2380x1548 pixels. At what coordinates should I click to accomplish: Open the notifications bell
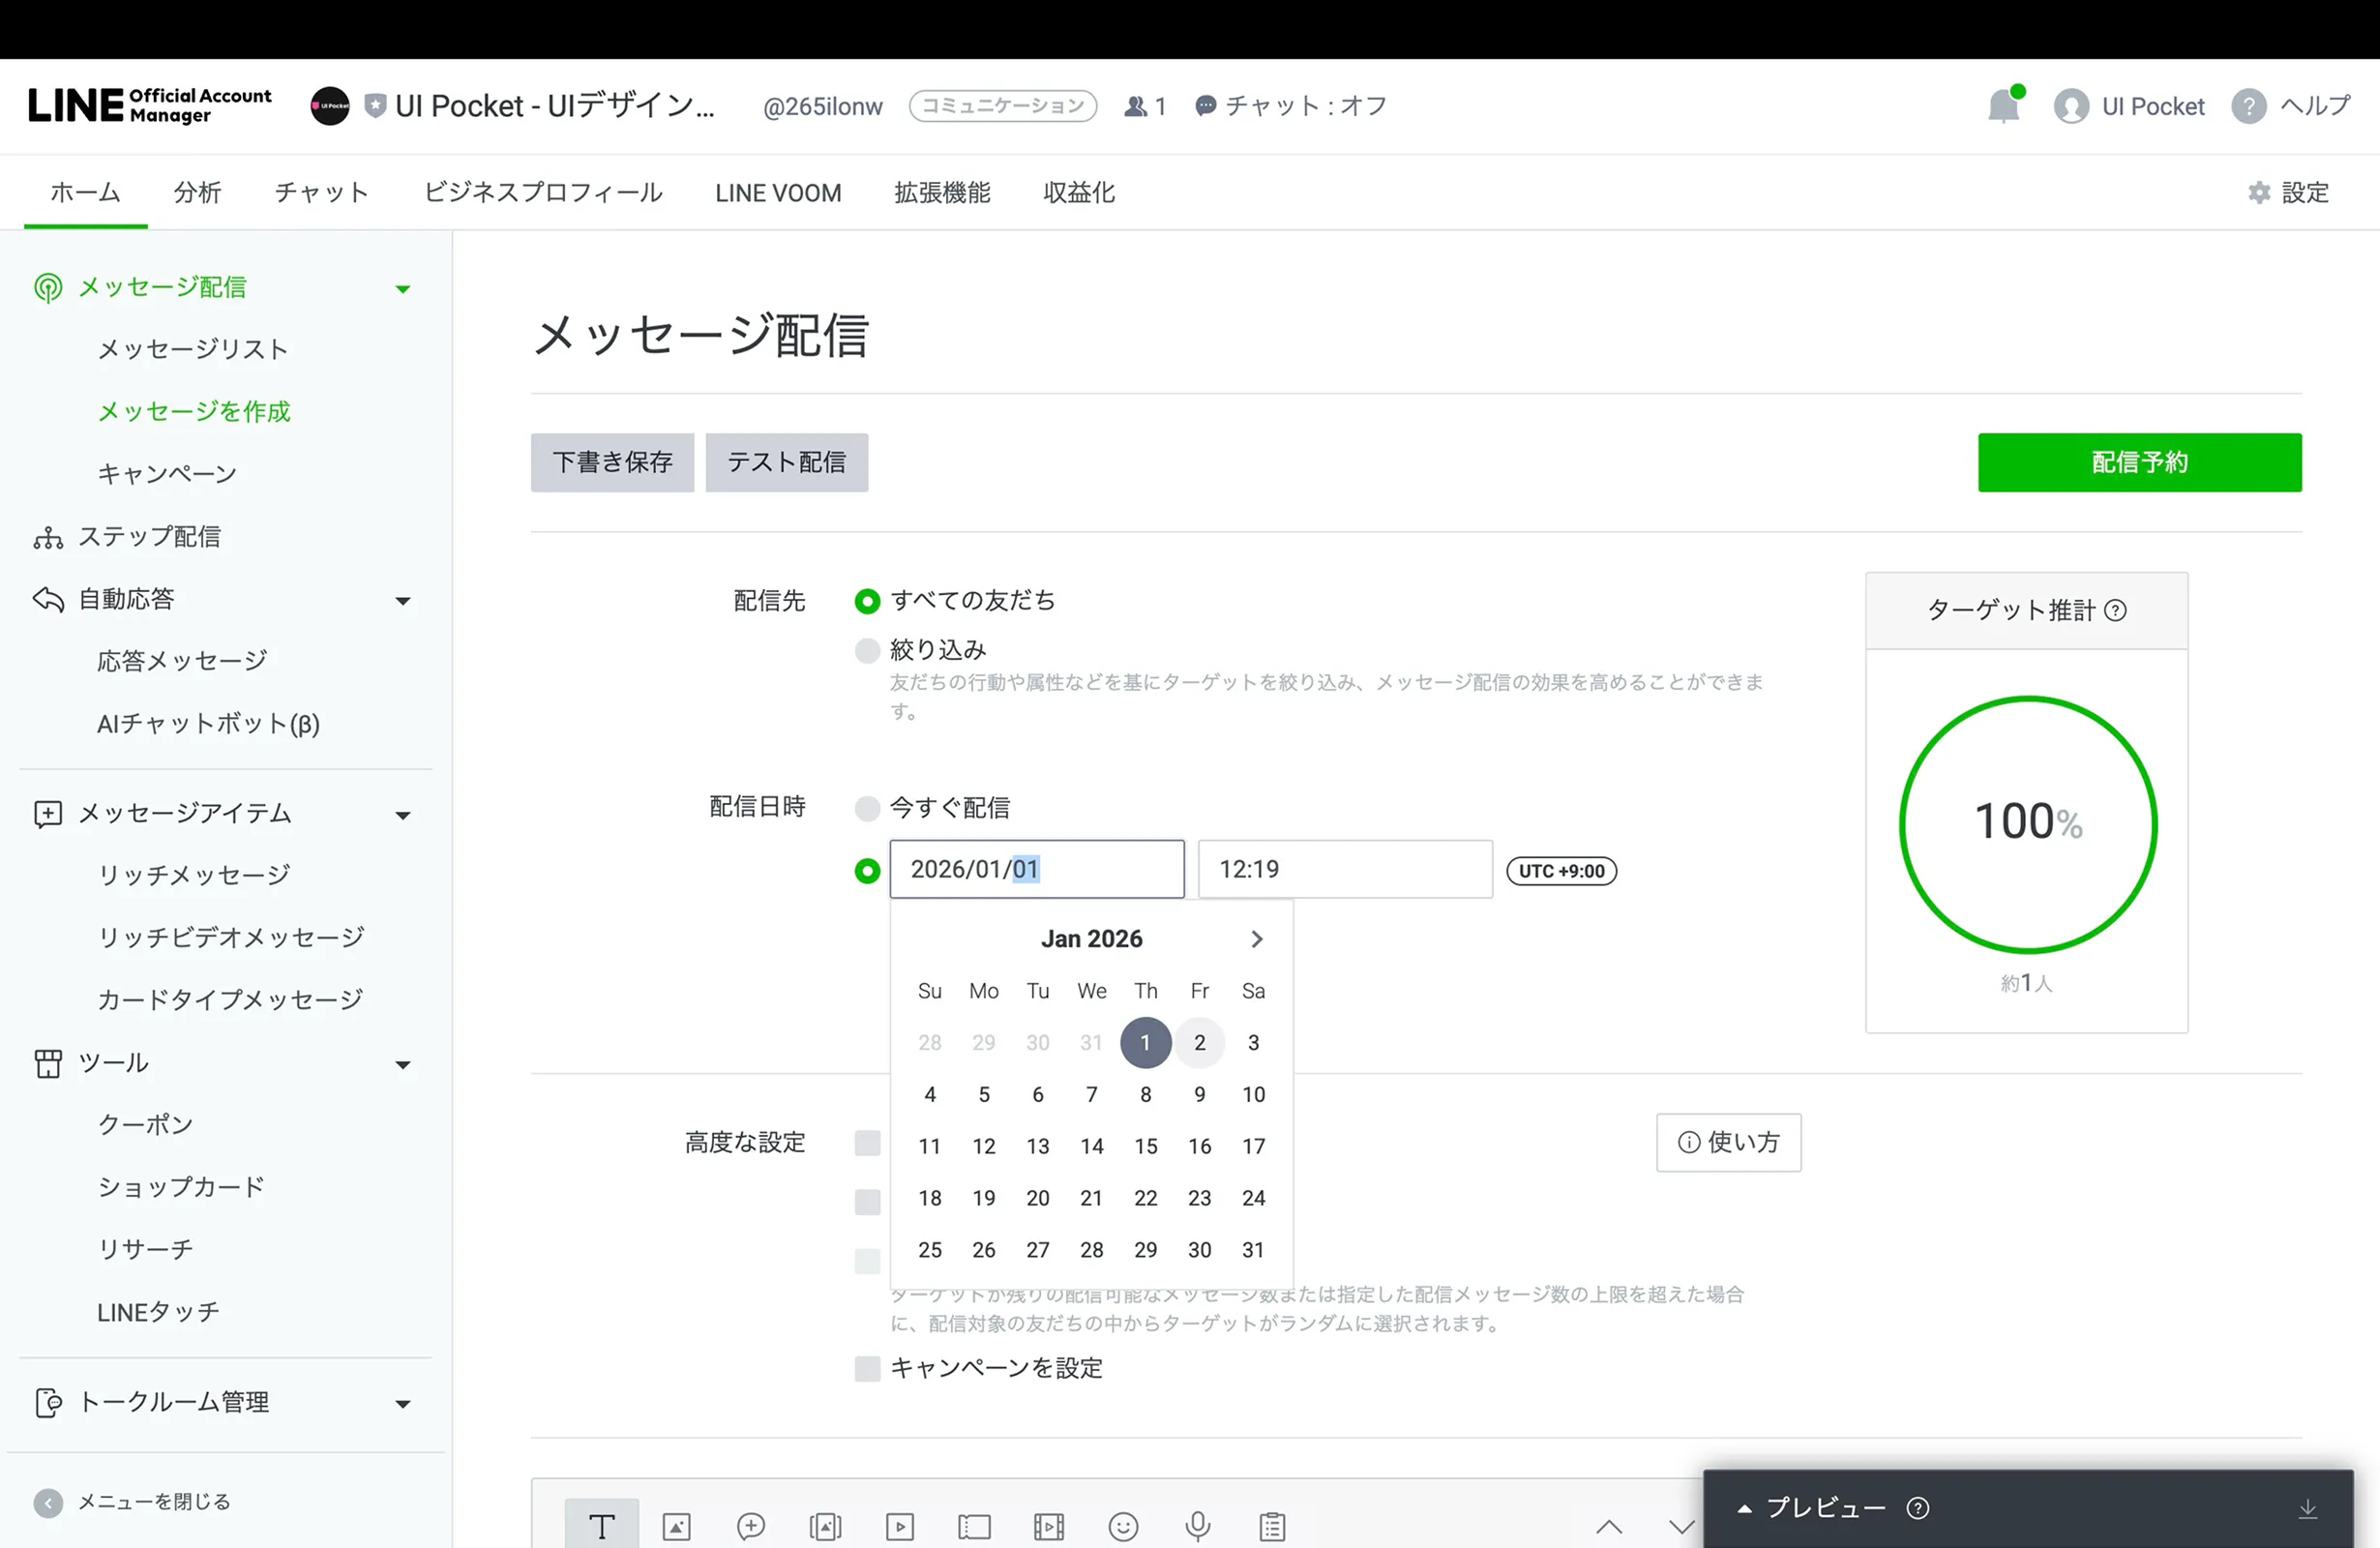point(2004,105)
